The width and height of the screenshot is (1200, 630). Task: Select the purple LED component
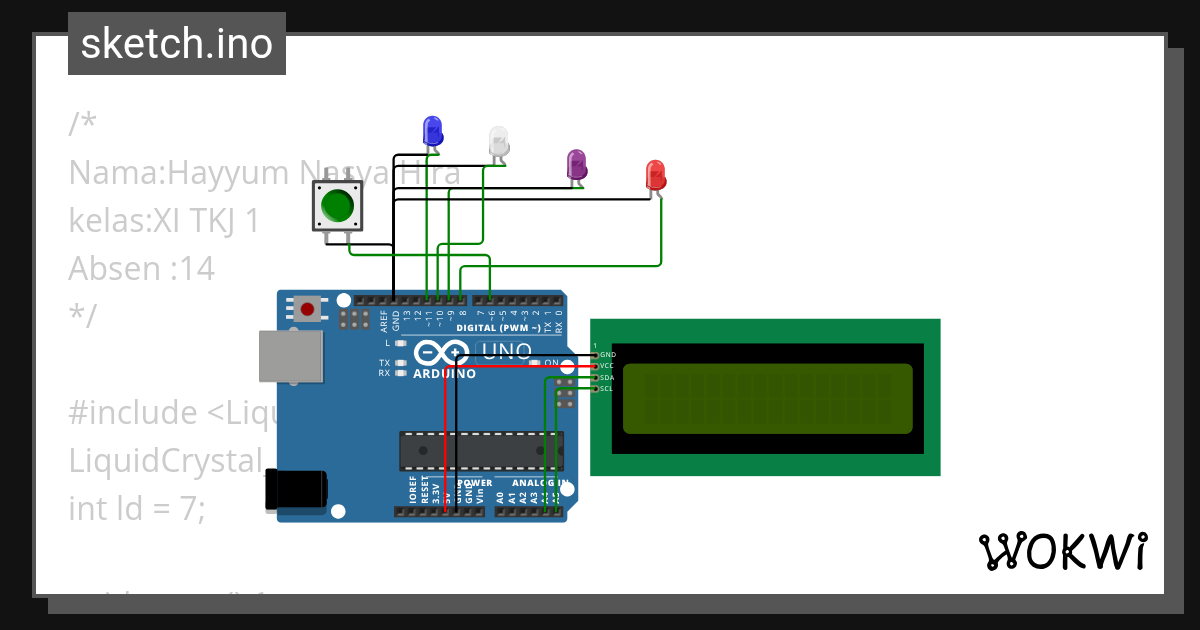pyautogui.click(x=576, y=161)
